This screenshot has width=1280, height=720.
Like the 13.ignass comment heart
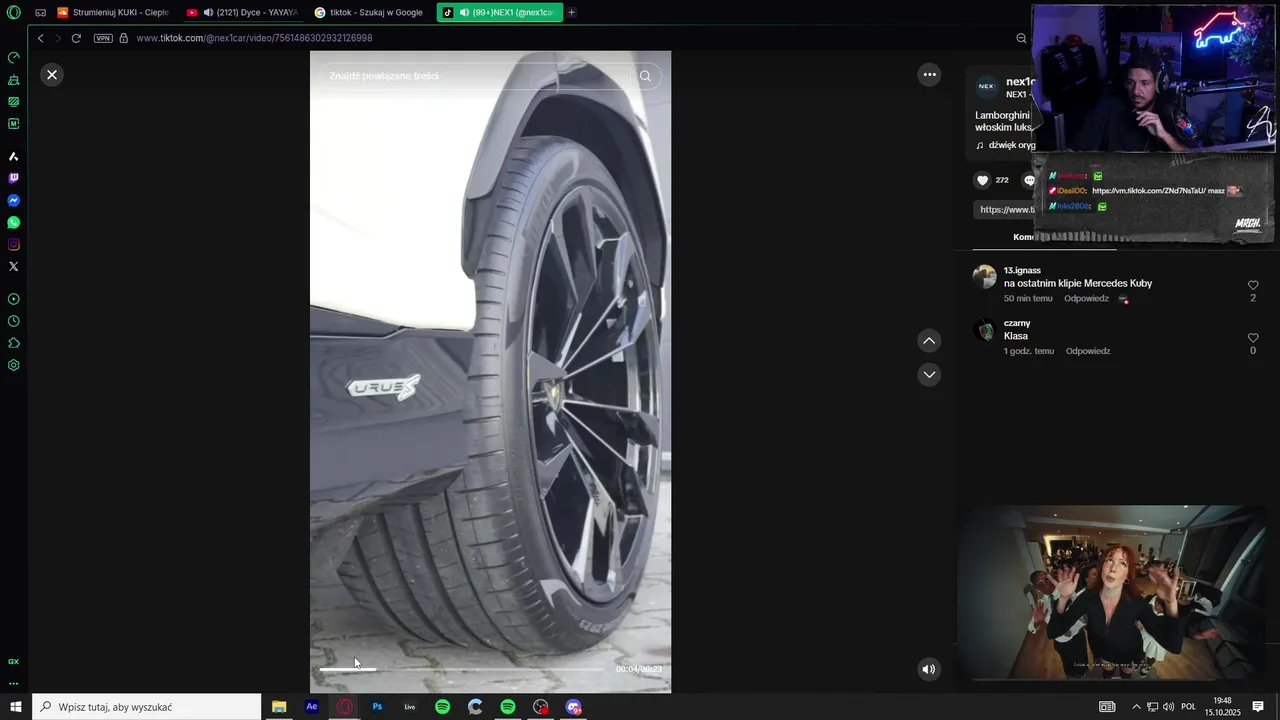point(1253,285)
